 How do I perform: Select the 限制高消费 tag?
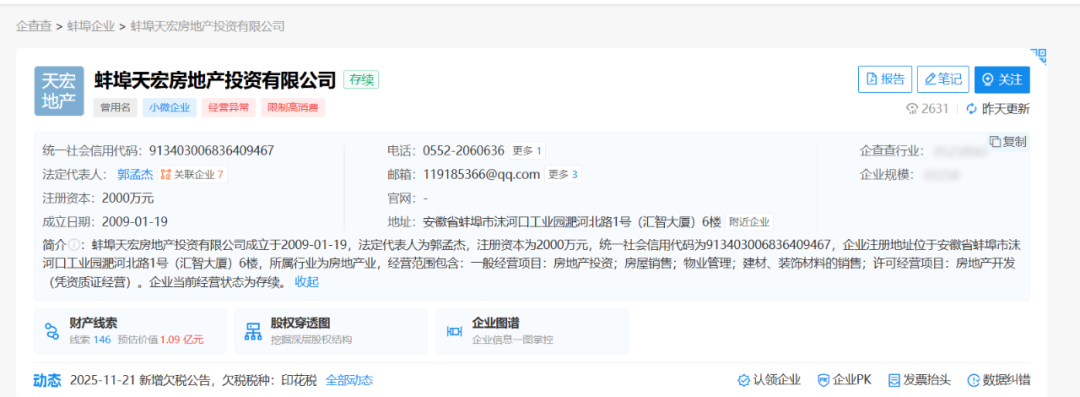(x=292, y=108)
